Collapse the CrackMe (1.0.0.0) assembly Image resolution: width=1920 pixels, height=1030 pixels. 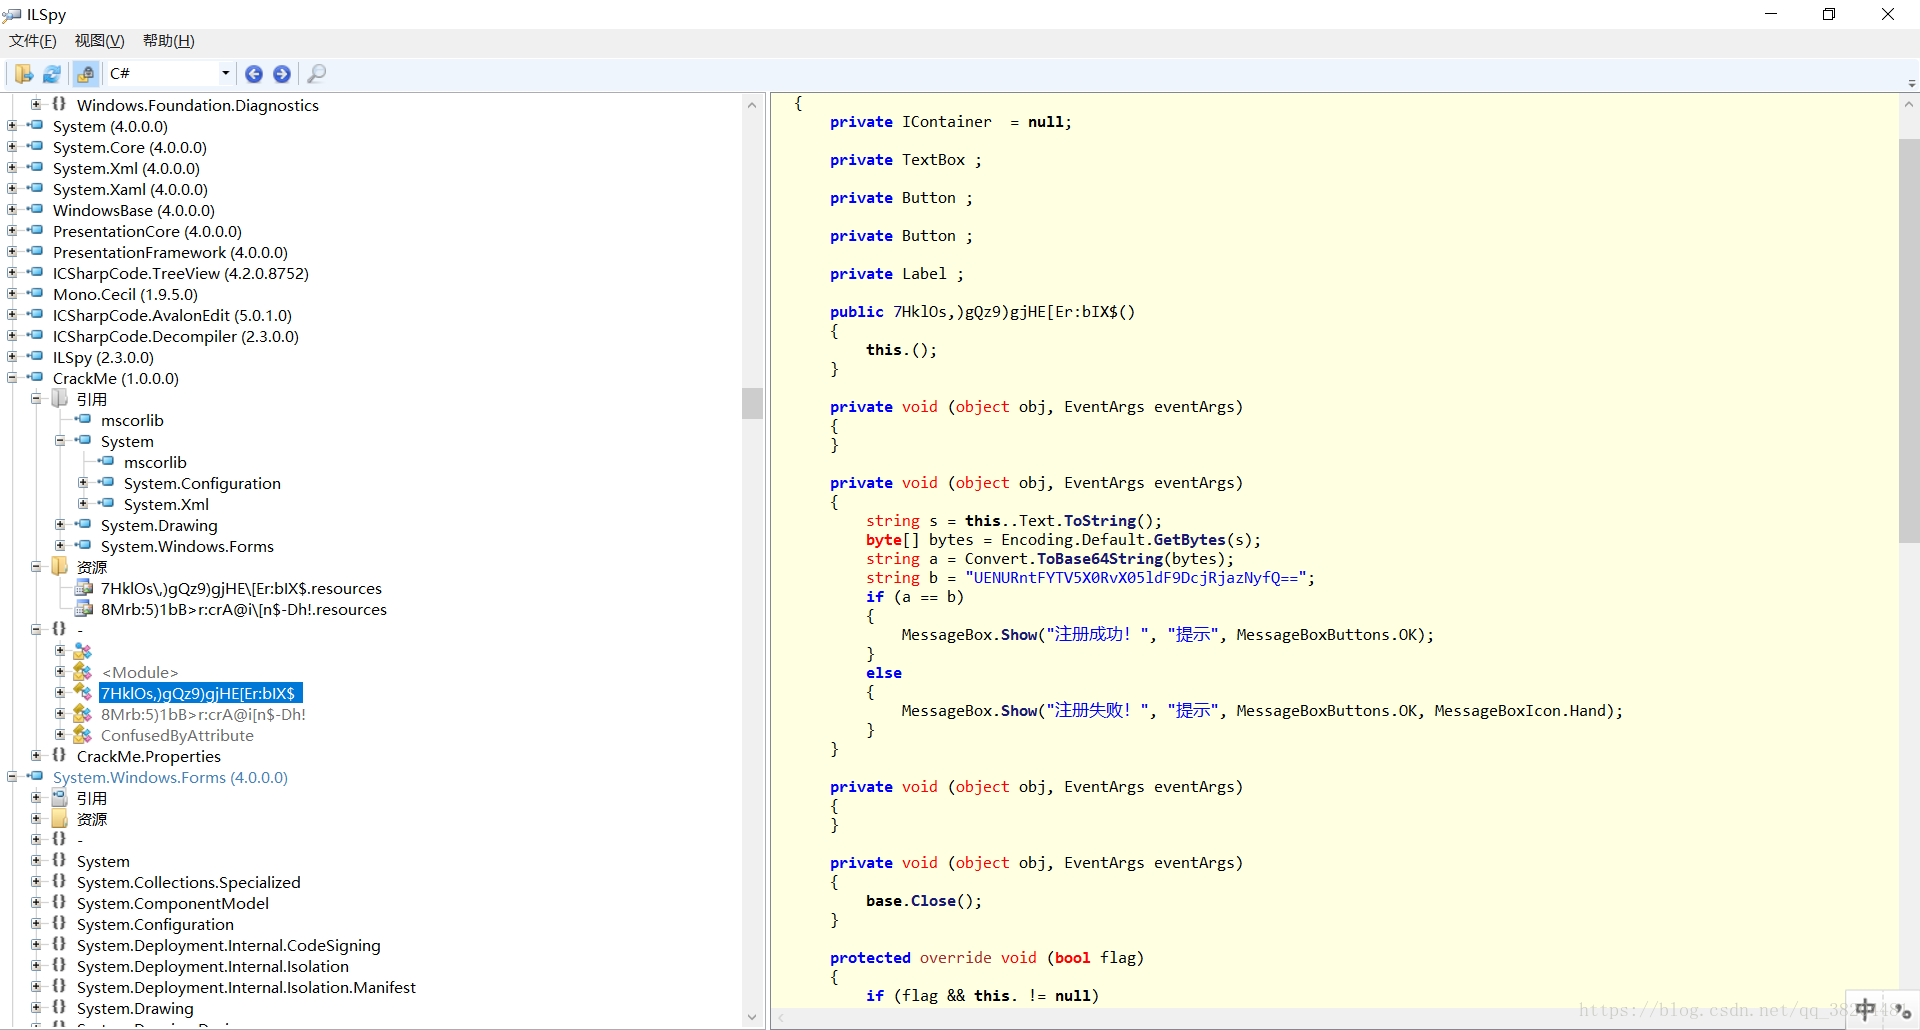[12, 378]
